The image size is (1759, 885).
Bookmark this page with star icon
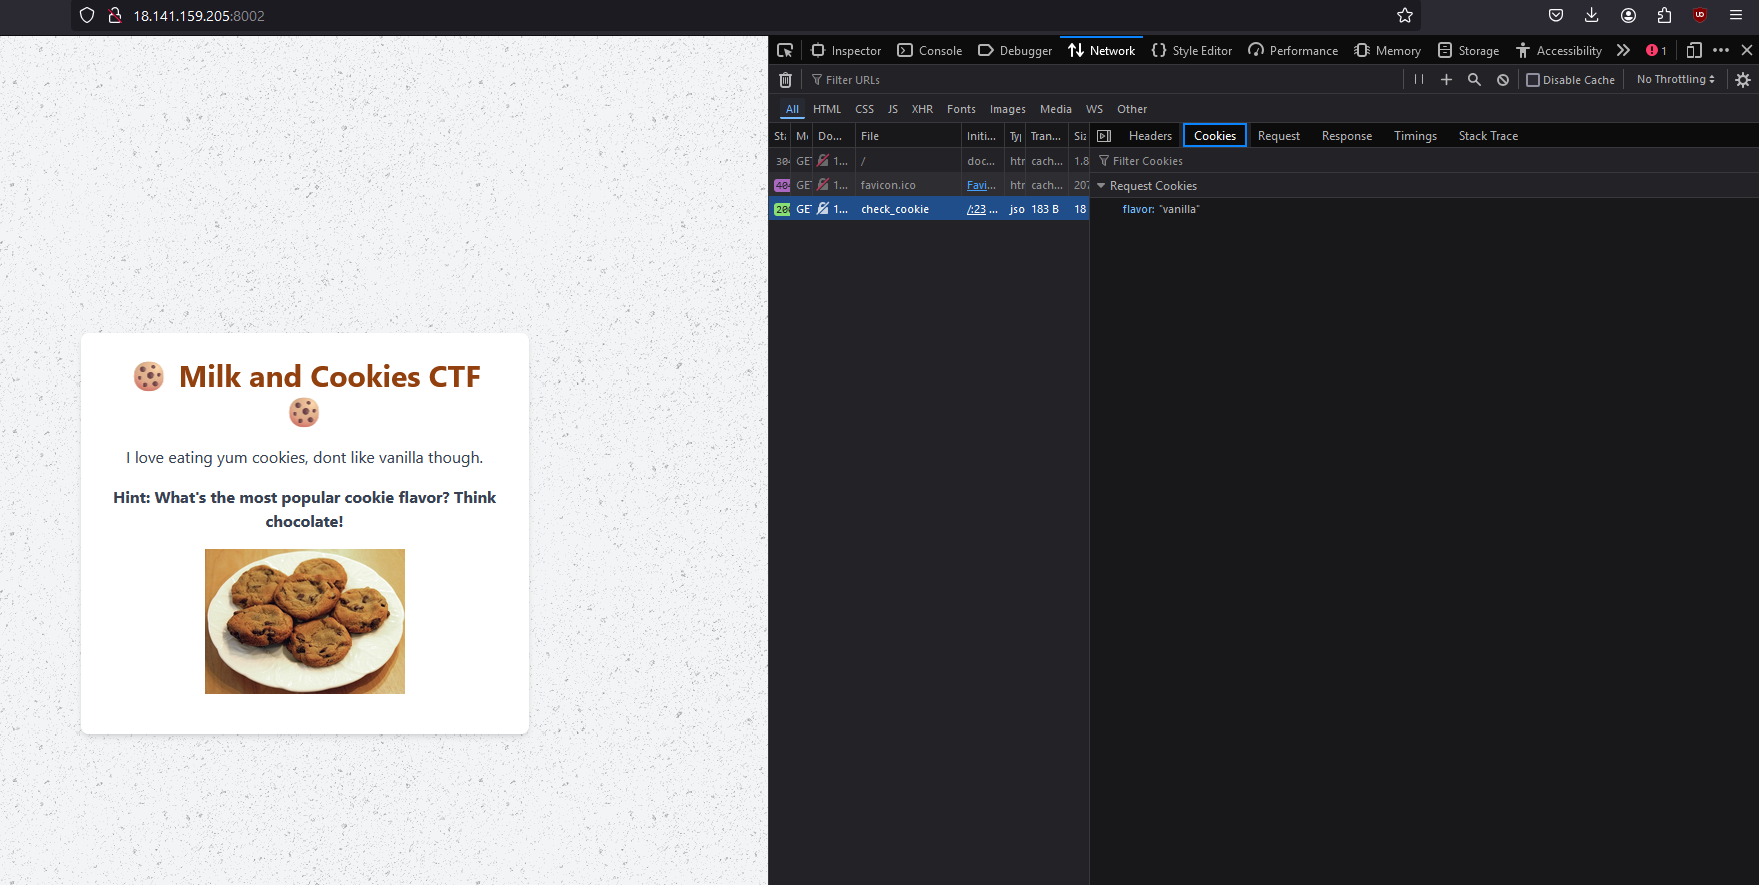[1404, 15]
